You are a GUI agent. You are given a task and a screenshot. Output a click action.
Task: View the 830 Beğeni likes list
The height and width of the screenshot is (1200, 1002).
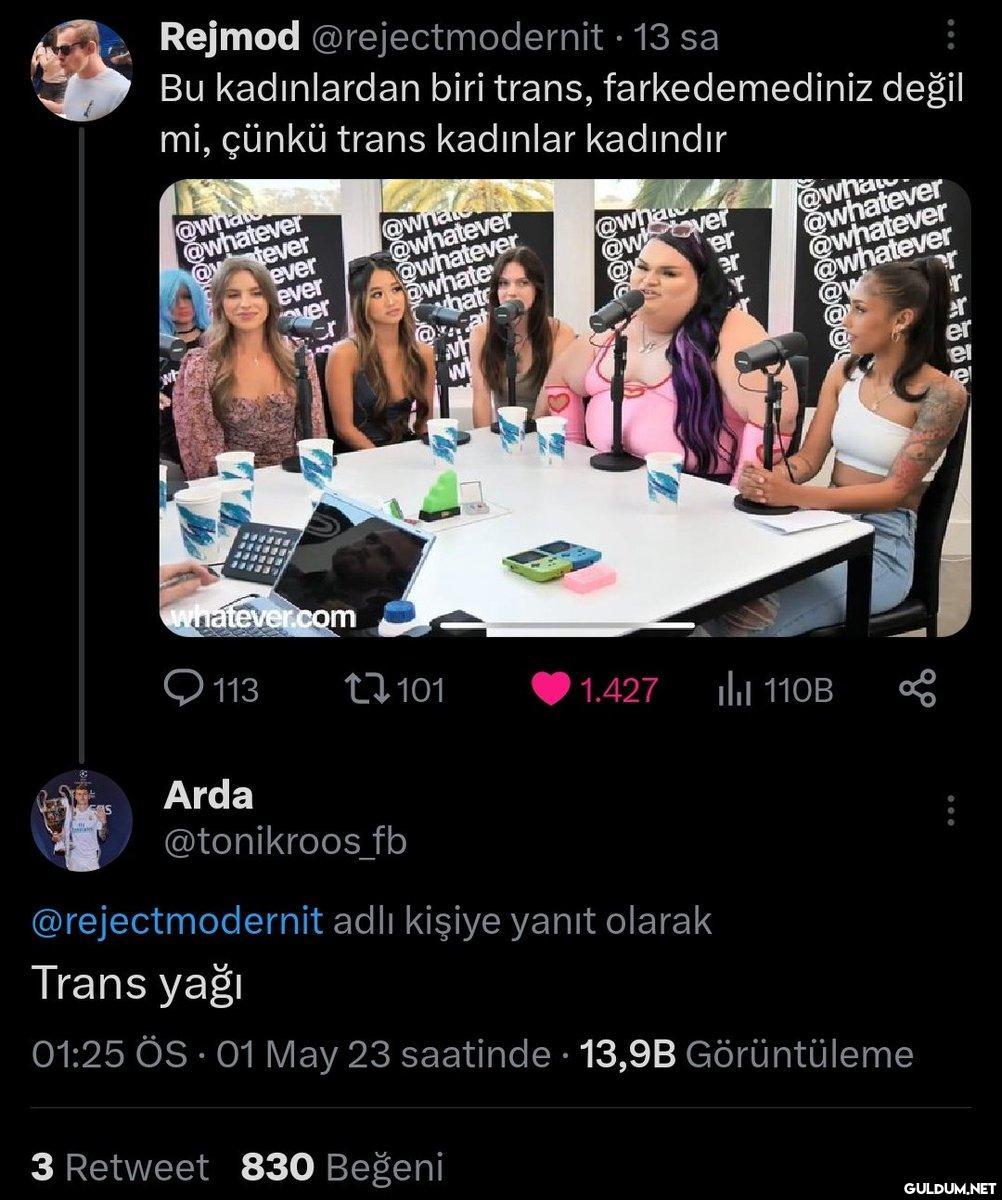click(342, 1167)
